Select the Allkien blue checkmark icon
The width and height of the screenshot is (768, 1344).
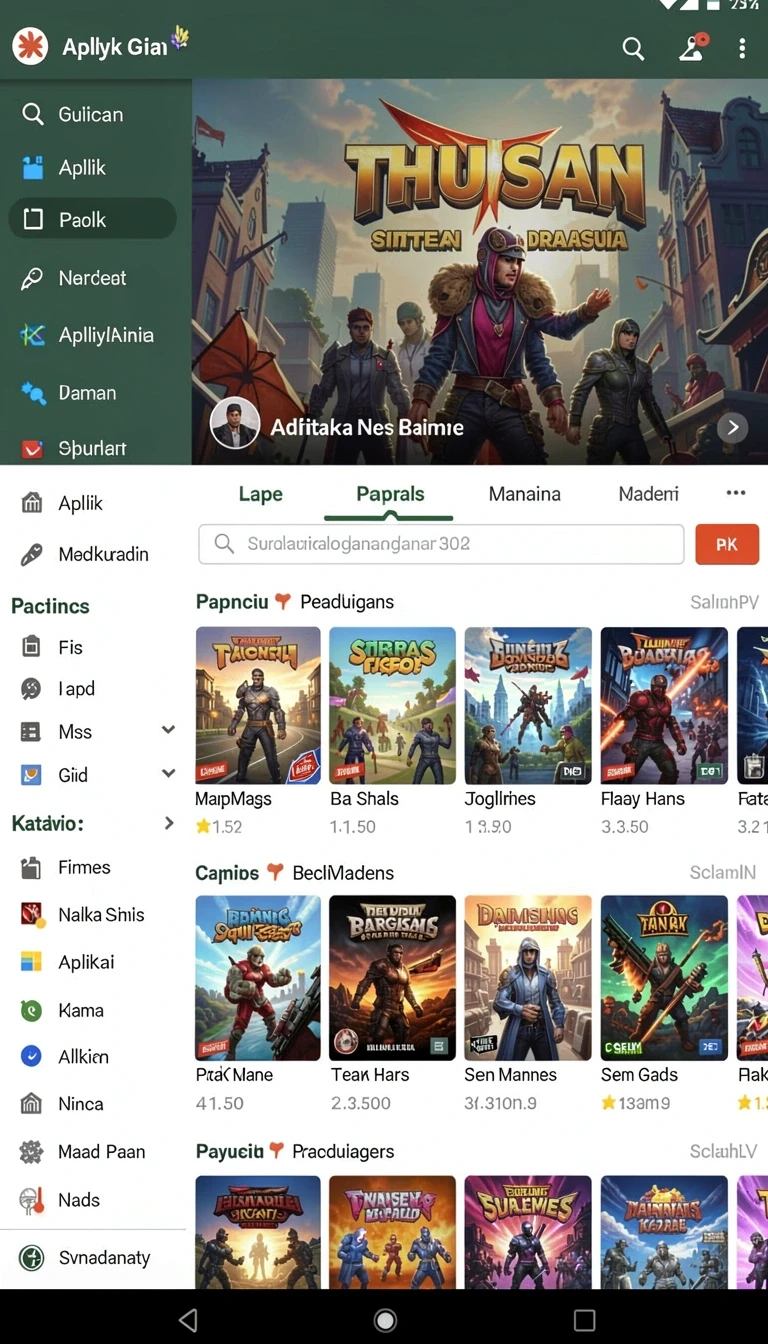point(32,1056)
